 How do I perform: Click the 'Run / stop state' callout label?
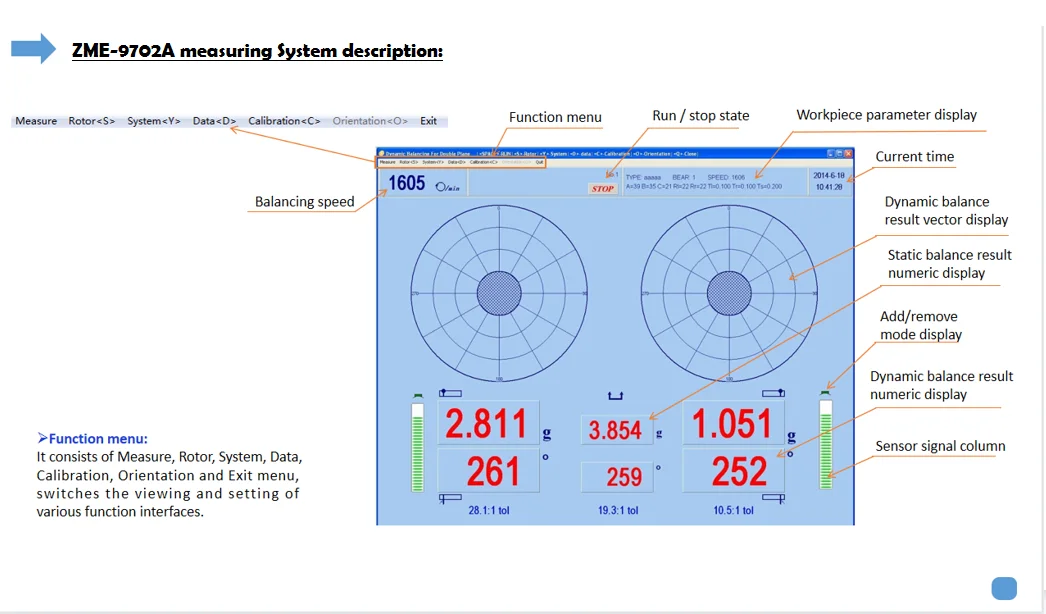700,115
